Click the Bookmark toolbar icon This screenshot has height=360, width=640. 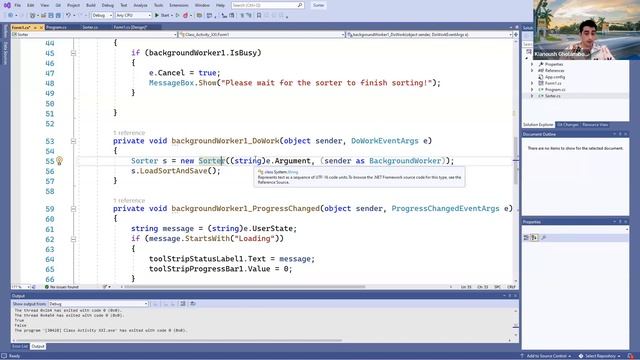pos(259,16)
